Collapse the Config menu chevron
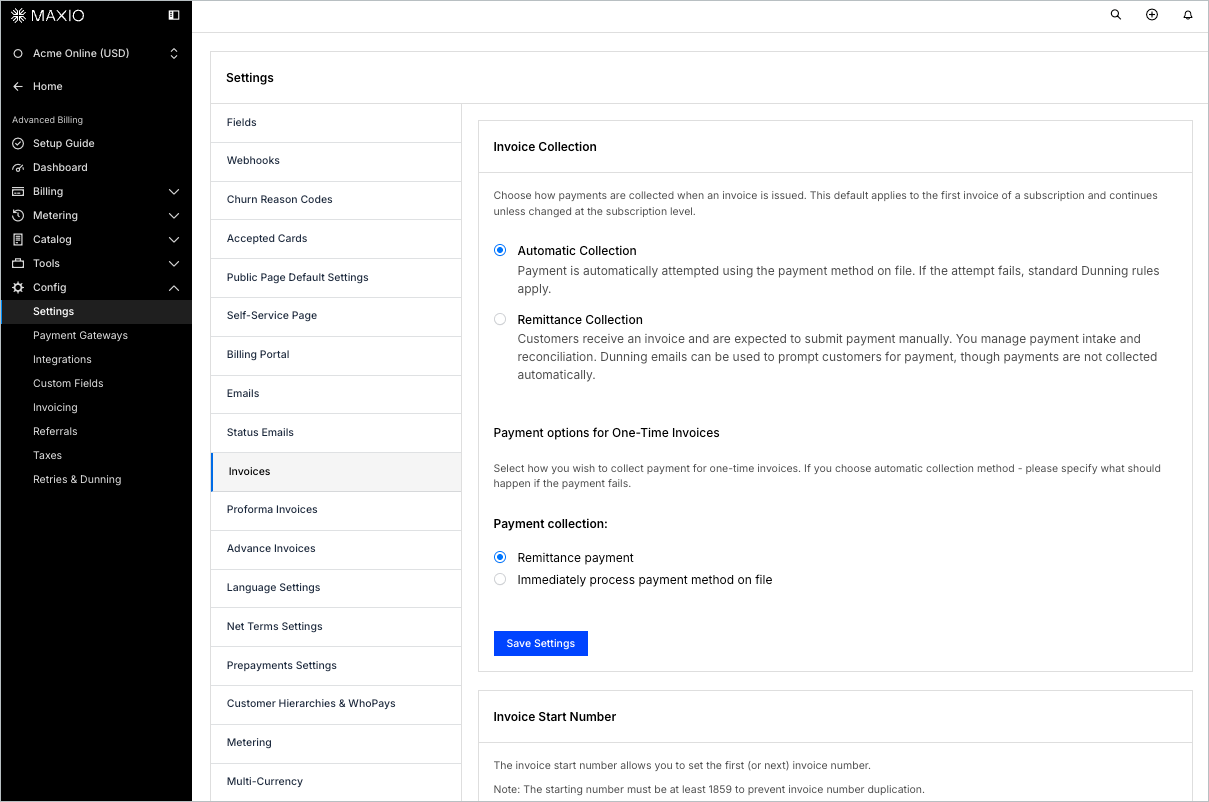This screenshot has width=1209, height=802. (174, 287)
